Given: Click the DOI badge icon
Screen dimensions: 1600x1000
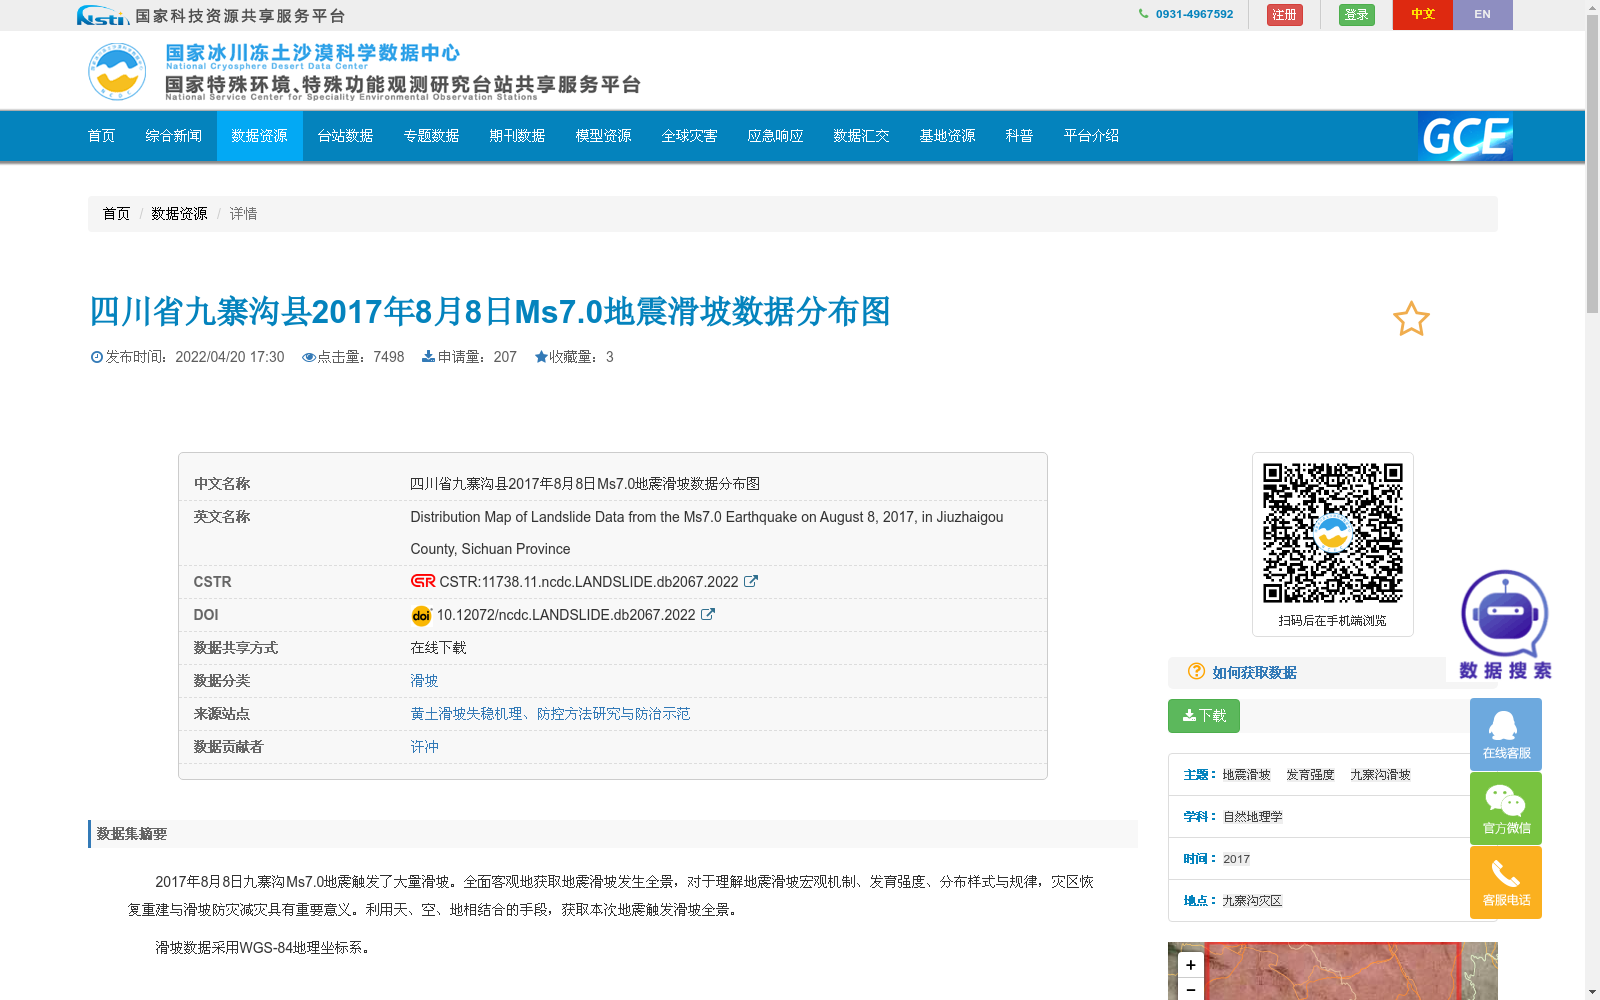Looking at the screenshot, I should coord(421,615).
